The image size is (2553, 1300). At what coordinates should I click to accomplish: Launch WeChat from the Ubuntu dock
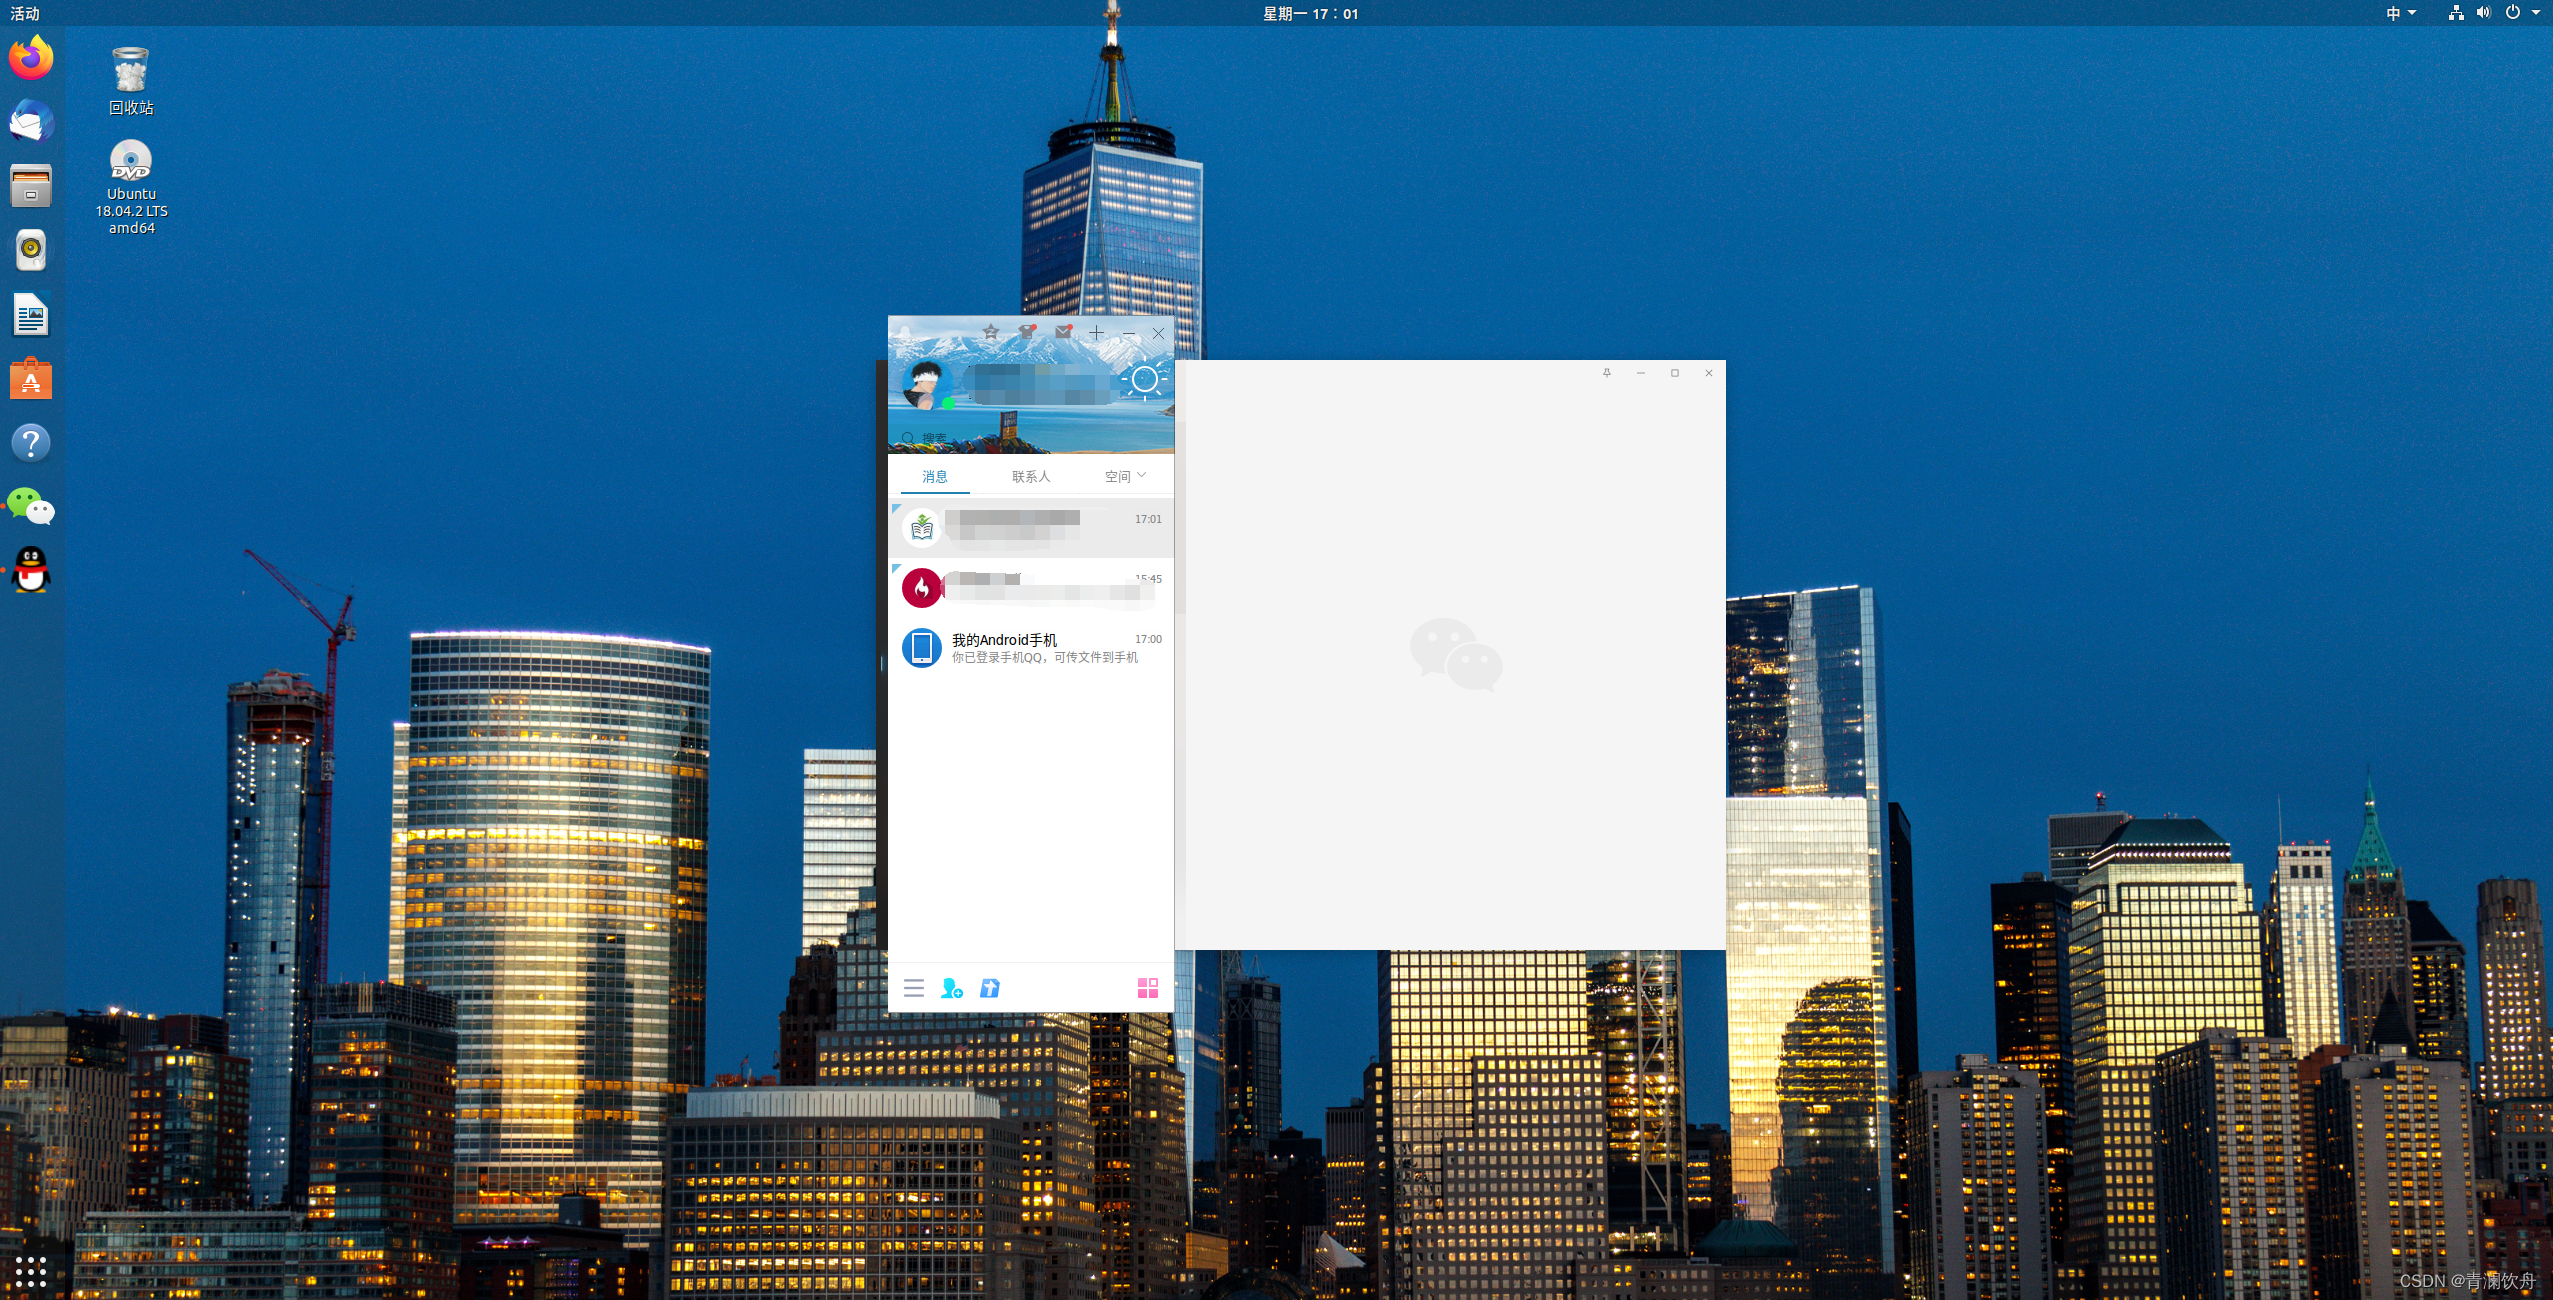(x=31, y=507)
